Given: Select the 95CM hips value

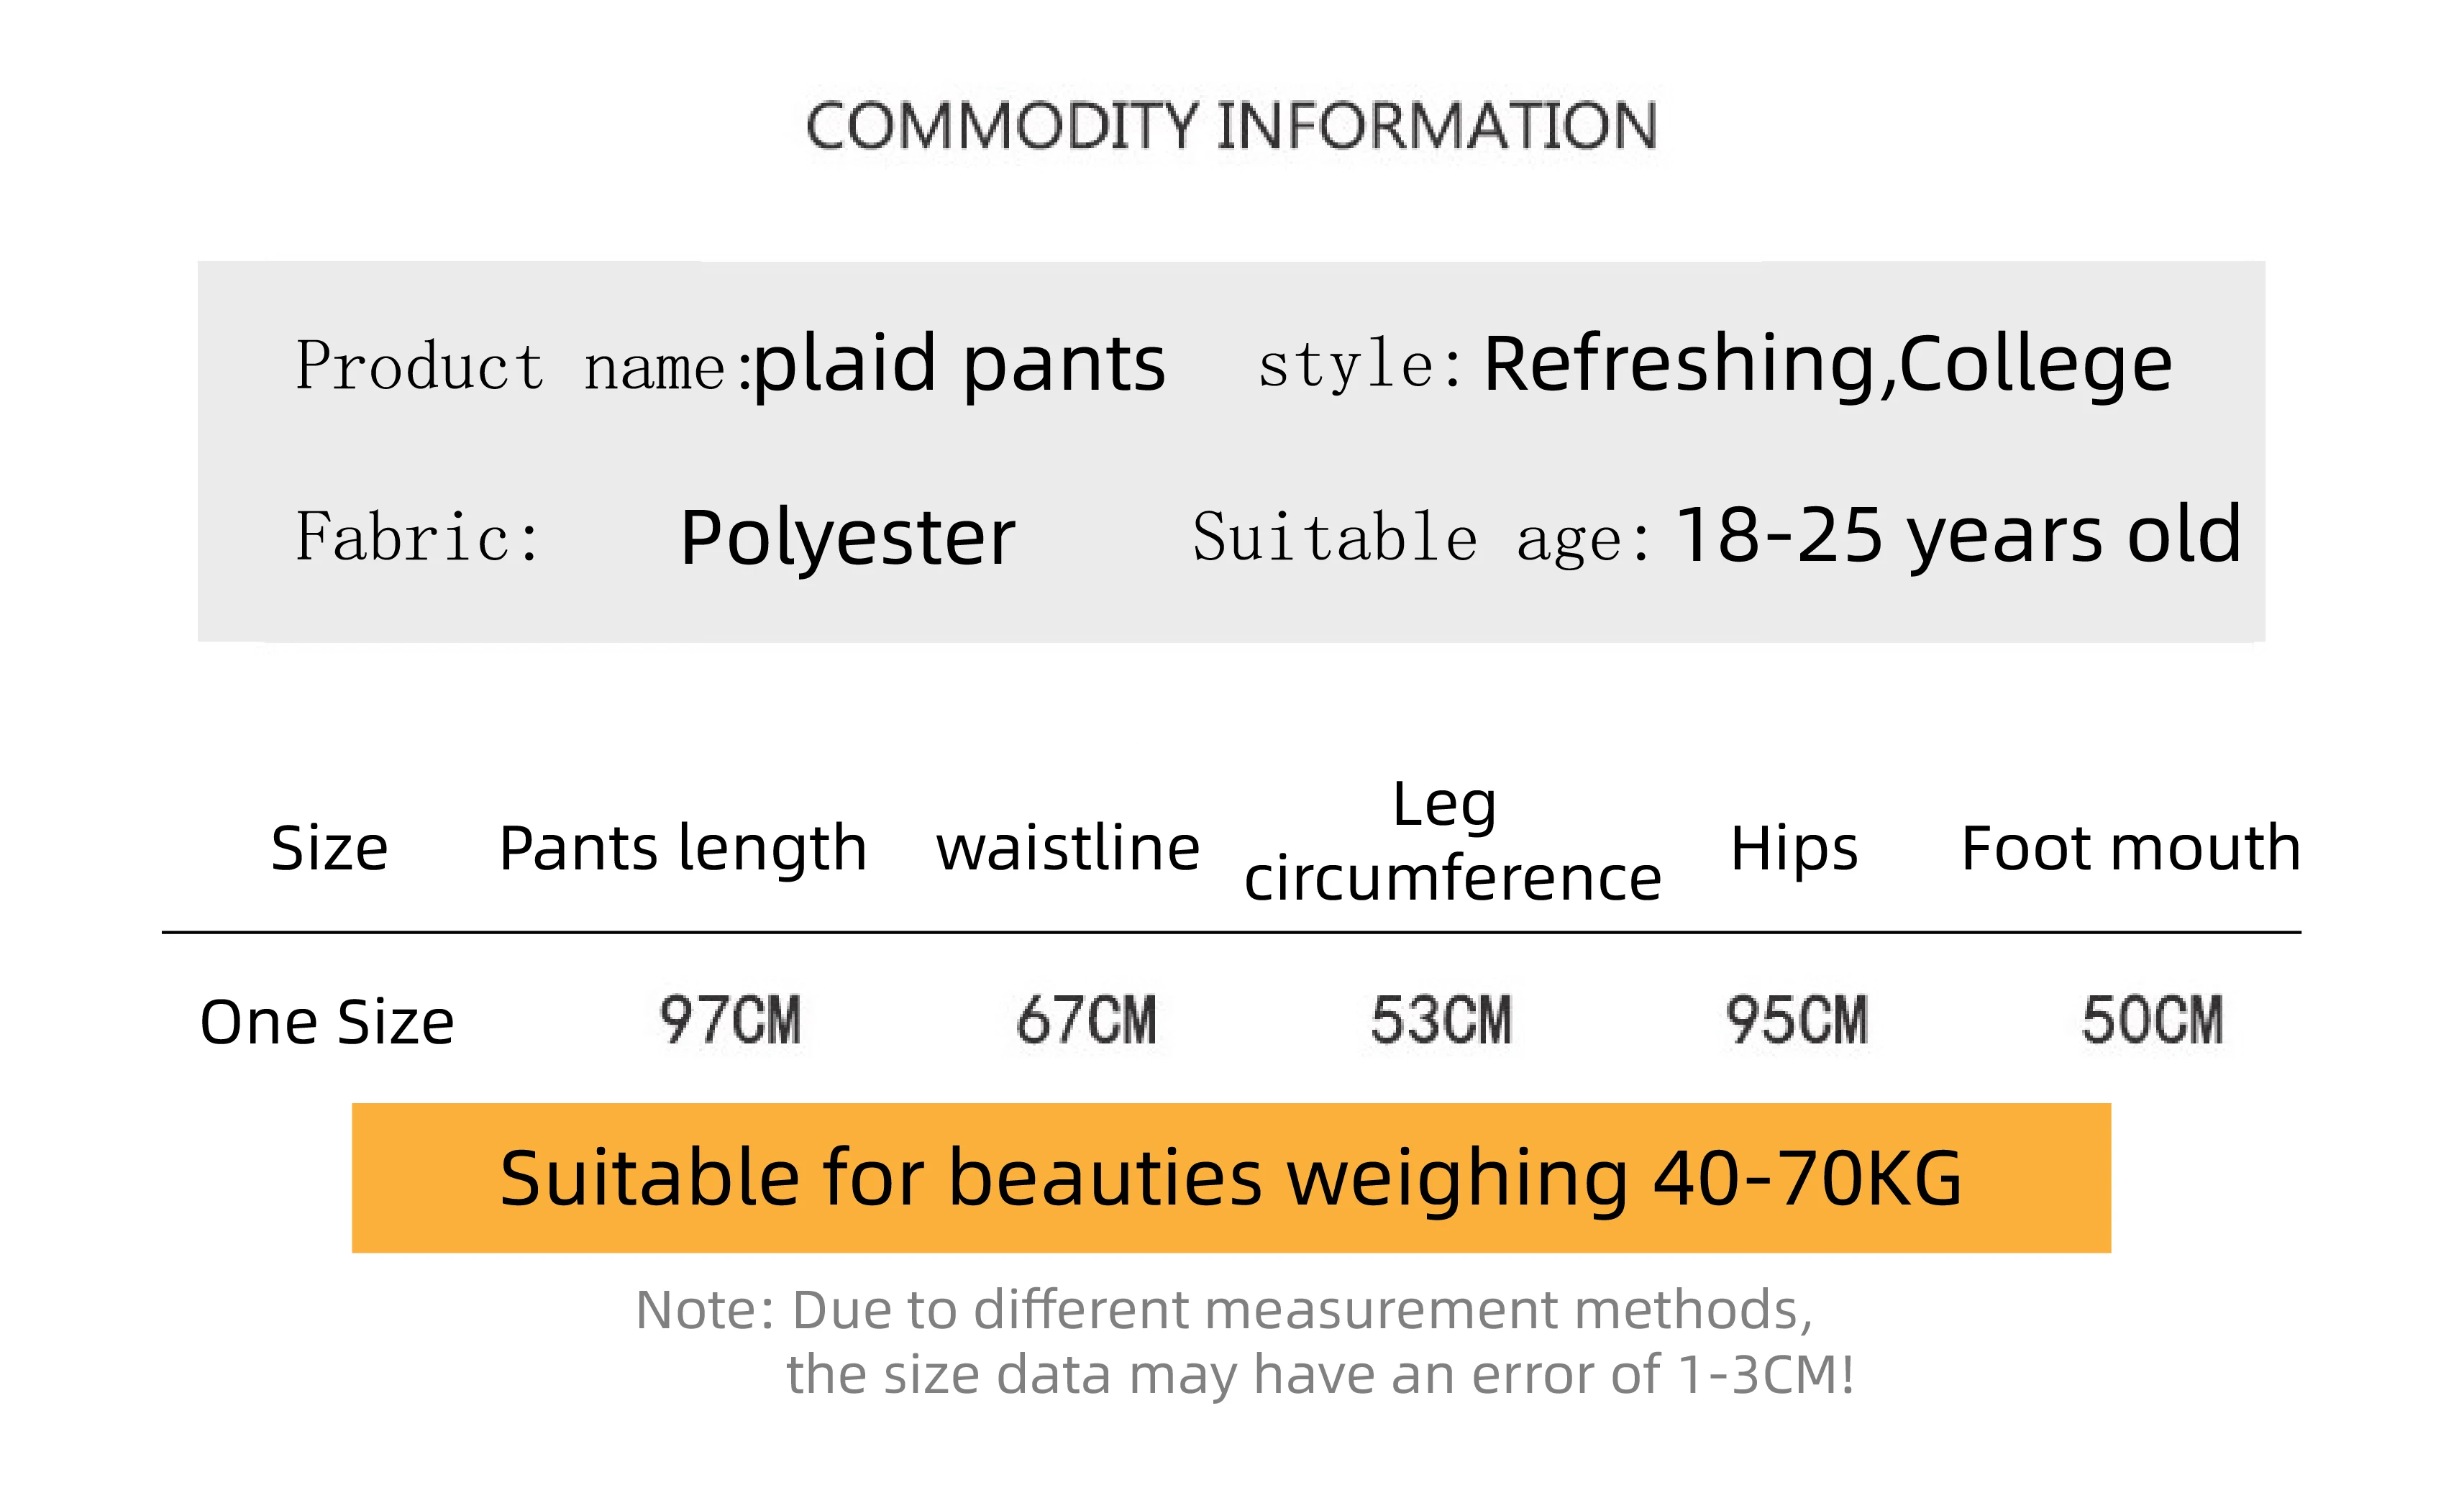Looking at the screenshot, I should pos(1797,1020).
